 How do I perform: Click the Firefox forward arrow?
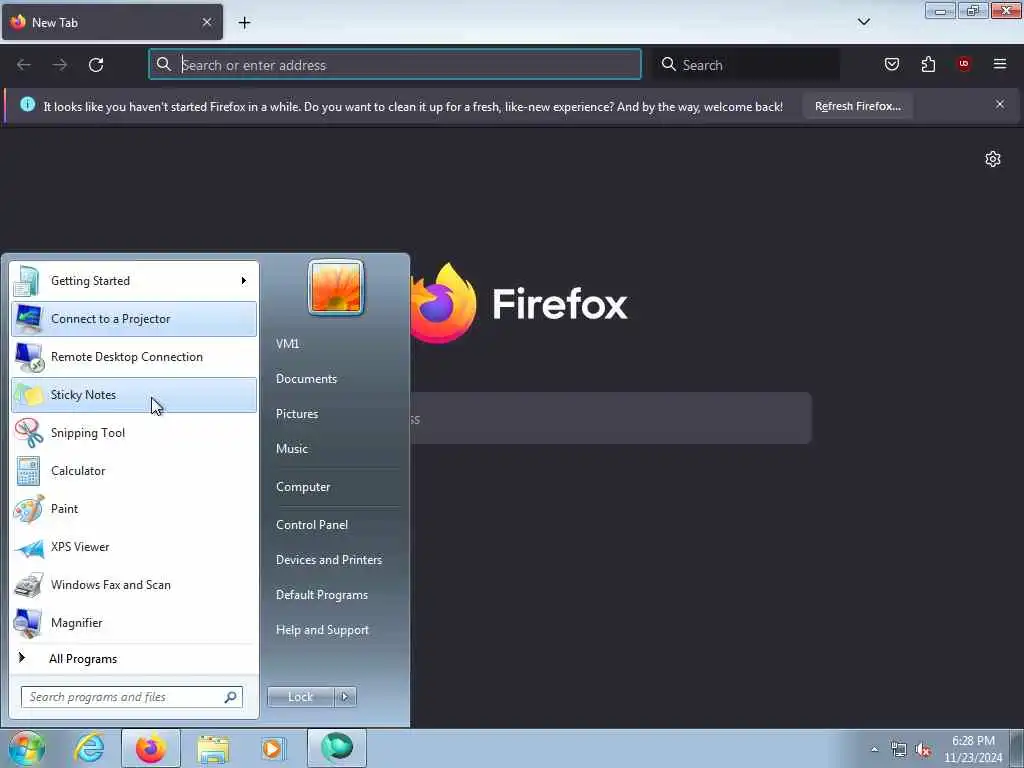click(60, 65)
